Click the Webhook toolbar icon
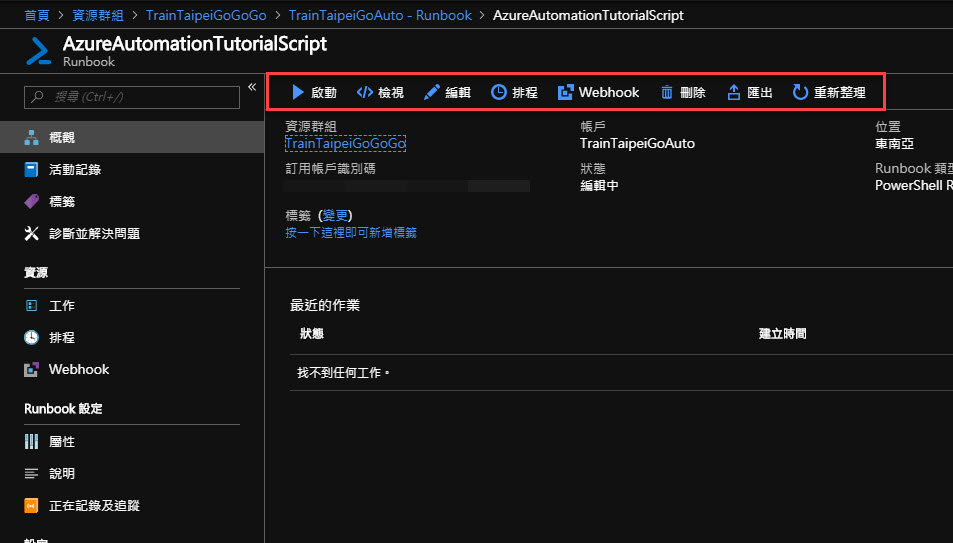The image size is (953, 543). pos(565,92)
